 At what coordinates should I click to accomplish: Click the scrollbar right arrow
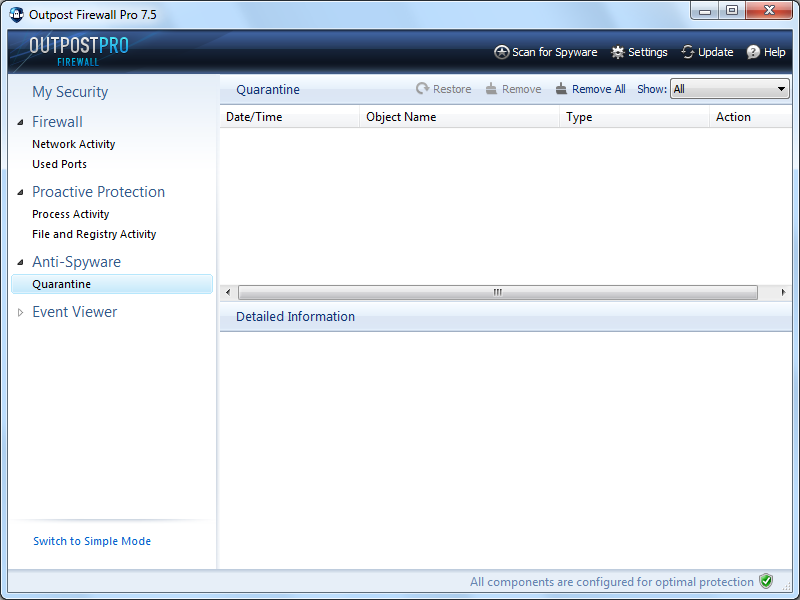coord(783,292)
